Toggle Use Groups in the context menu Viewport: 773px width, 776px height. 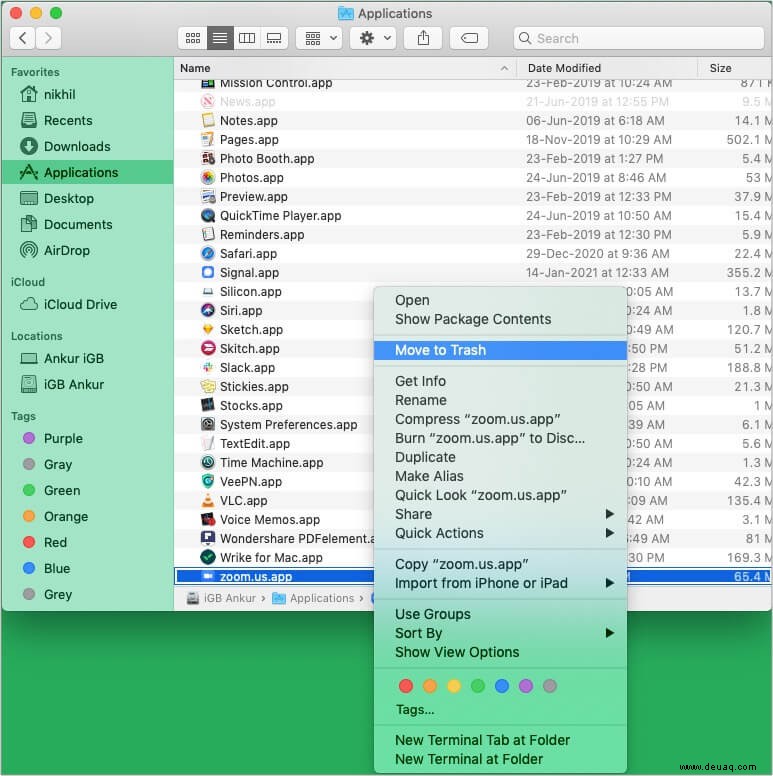[x=500, y=614]
